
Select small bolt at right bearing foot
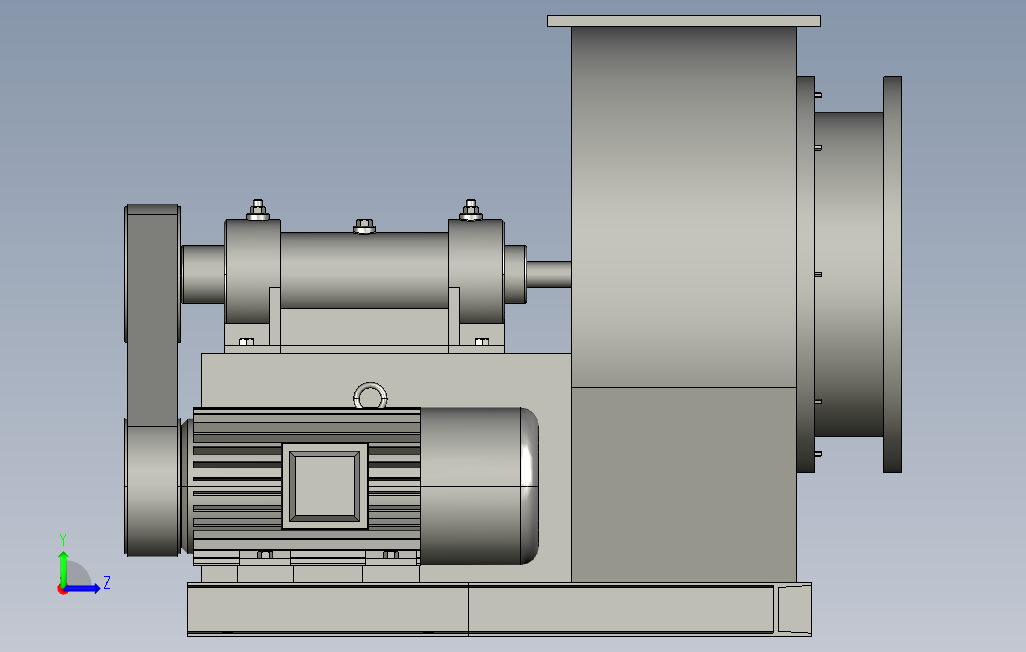482,342
